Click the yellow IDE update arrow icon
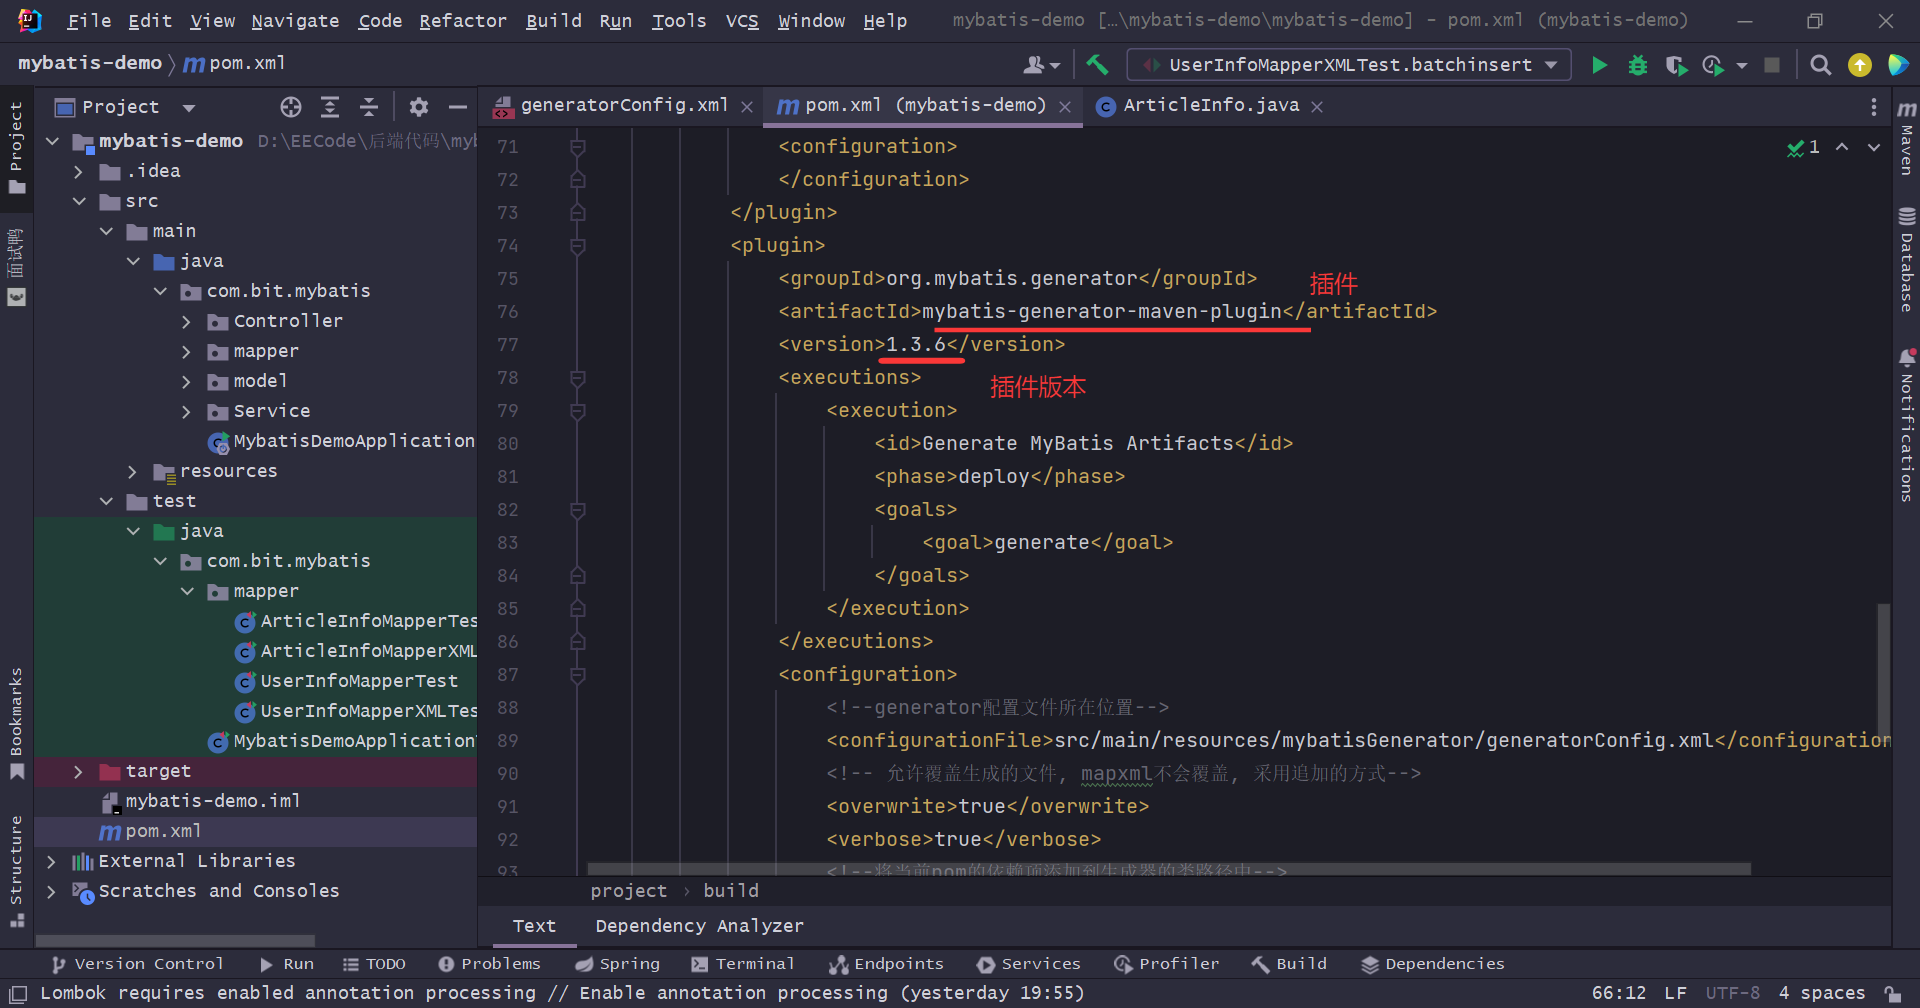The height and width of the screenshot is (1008, 1920). click(x=1860, y=65)
